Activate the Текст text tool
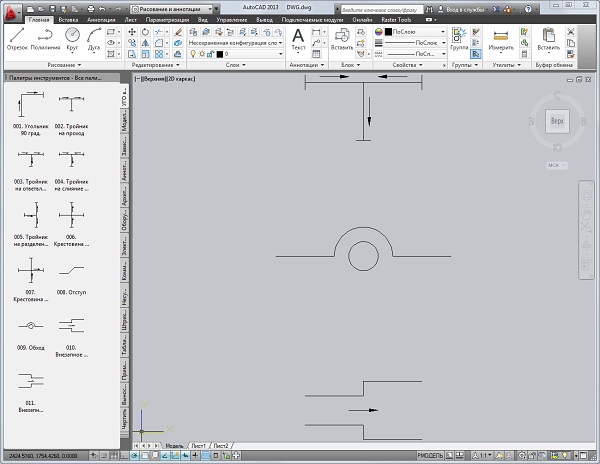 298,38
